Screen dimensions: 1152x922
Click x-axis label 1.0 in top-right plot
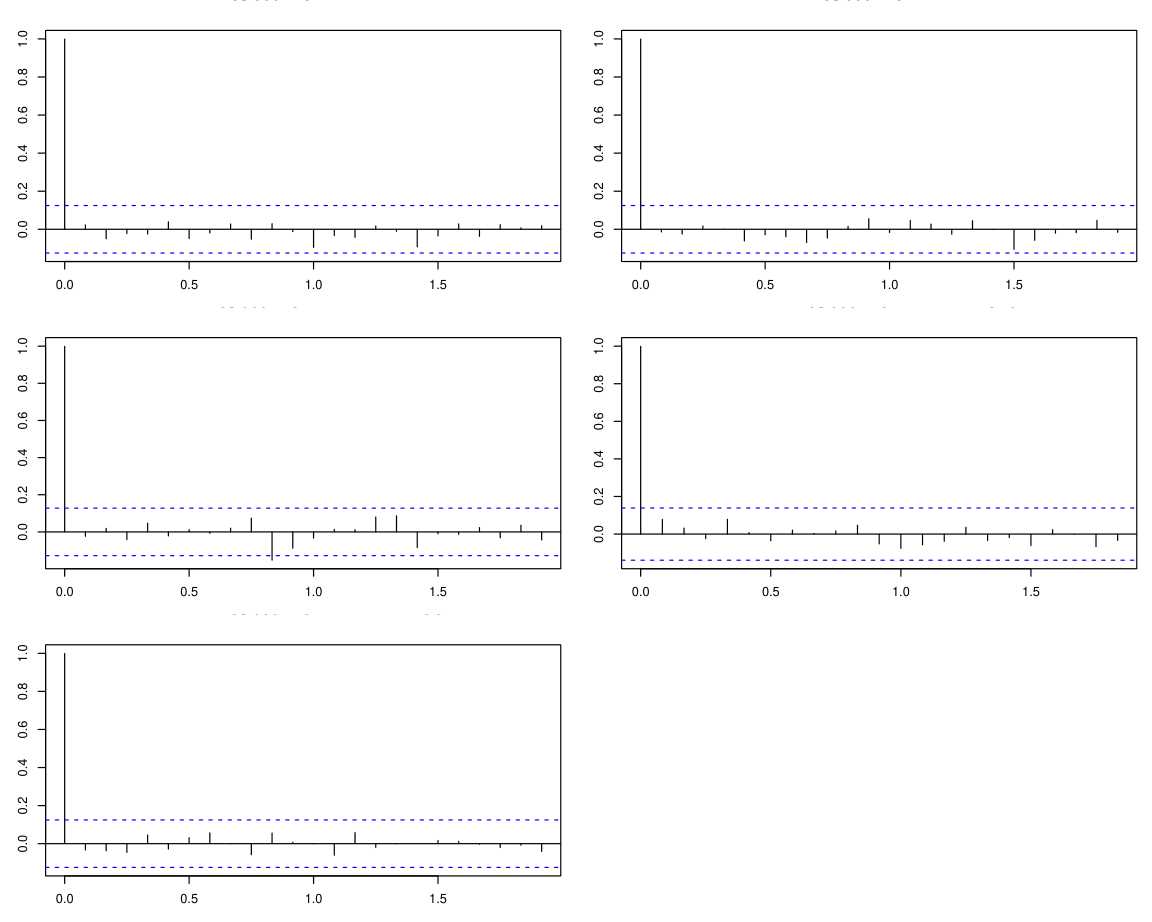890,285
